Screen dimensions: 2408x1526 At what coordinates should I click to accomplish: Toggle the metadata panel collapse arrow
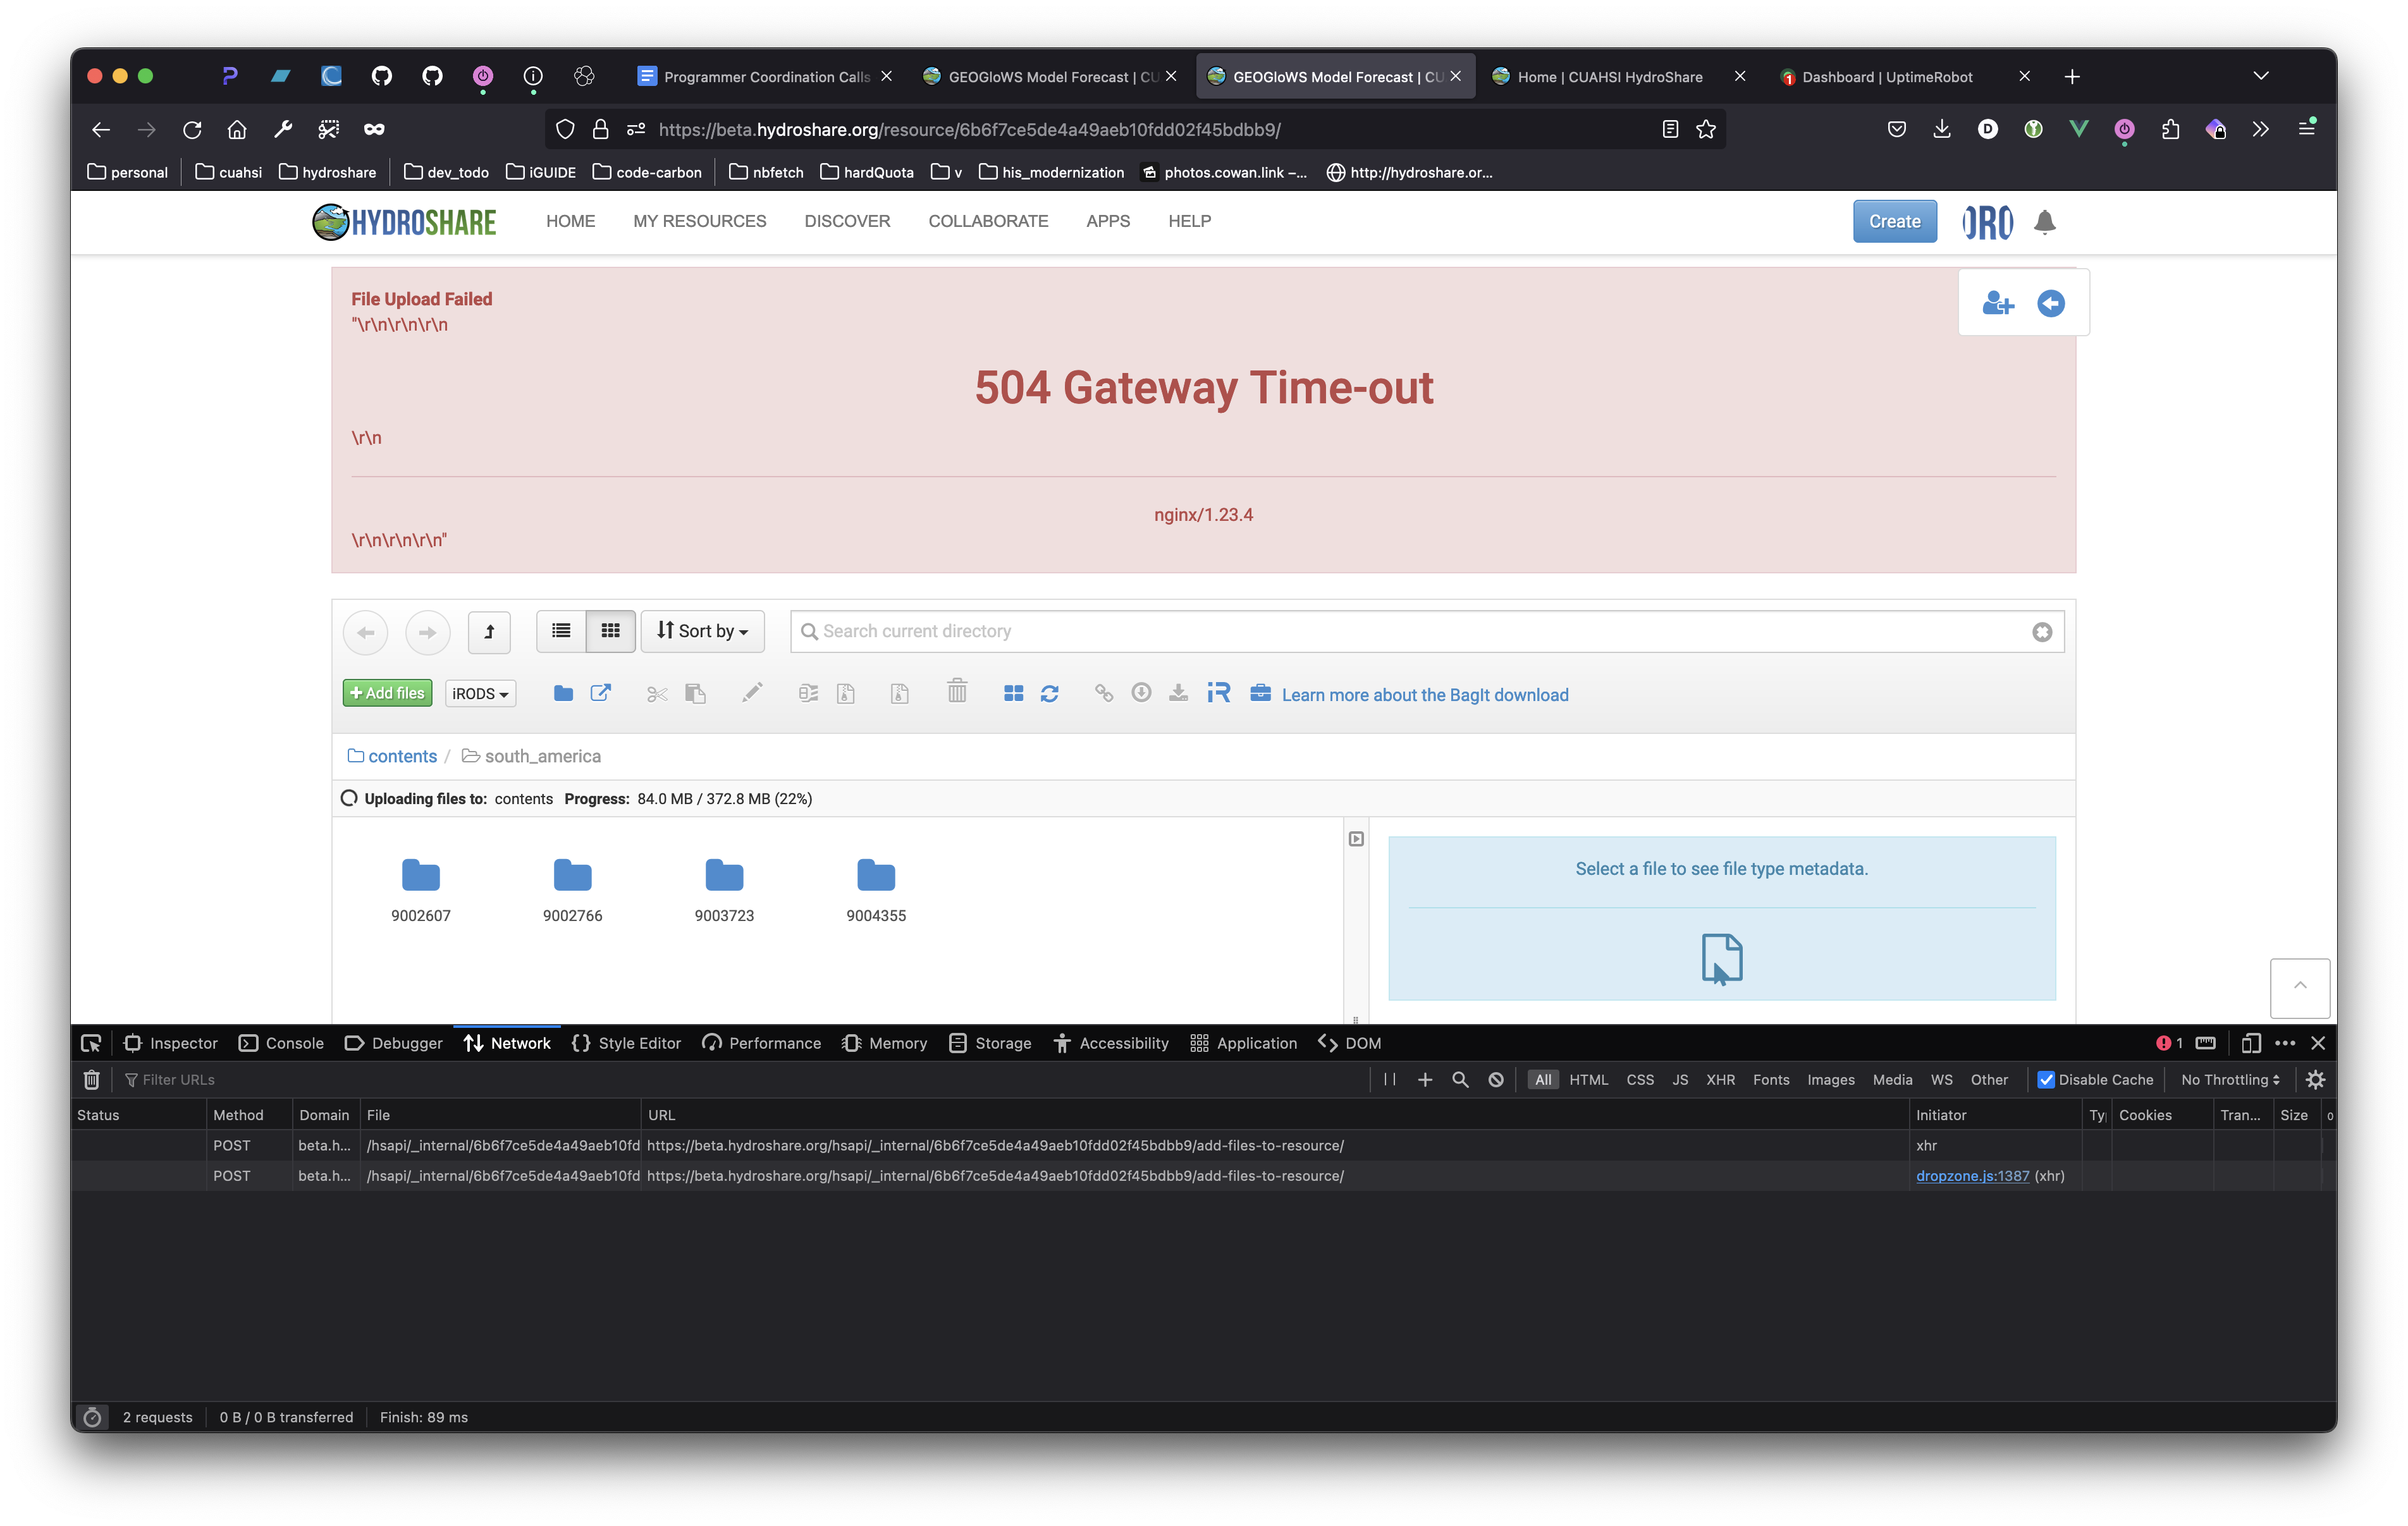click(1356, 839)
